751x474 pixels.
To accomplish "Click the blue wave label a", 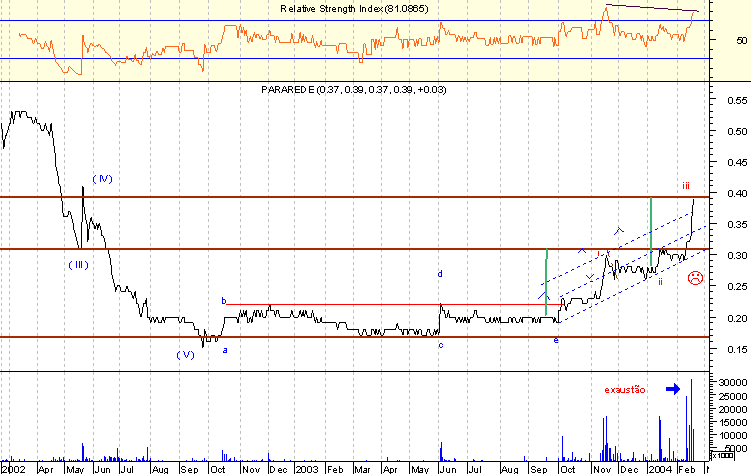I will pyautogui.click(x=225, y=350).
